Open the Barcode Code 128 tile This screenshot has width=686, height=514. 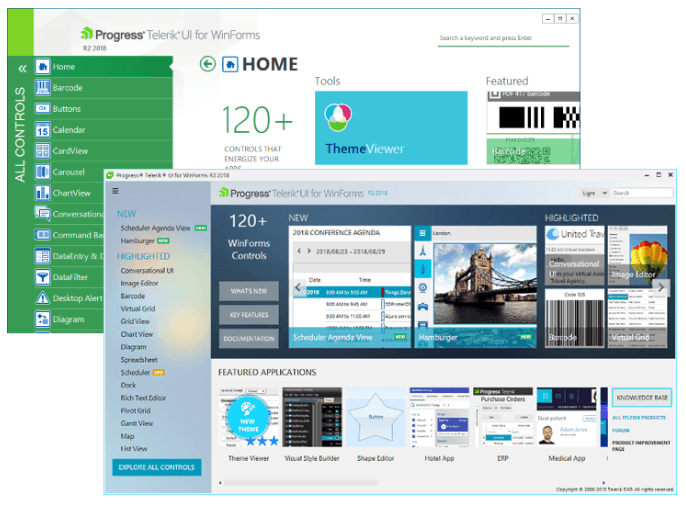(574, 318)
